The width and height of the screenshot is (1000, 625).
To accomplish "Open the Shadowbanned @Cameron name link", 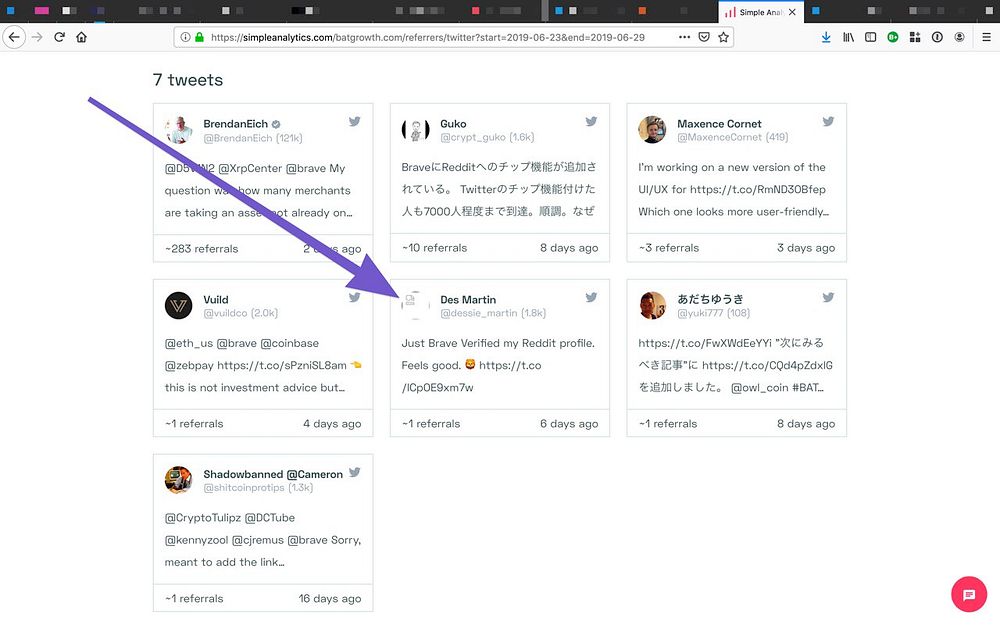I will pos(273,474).
